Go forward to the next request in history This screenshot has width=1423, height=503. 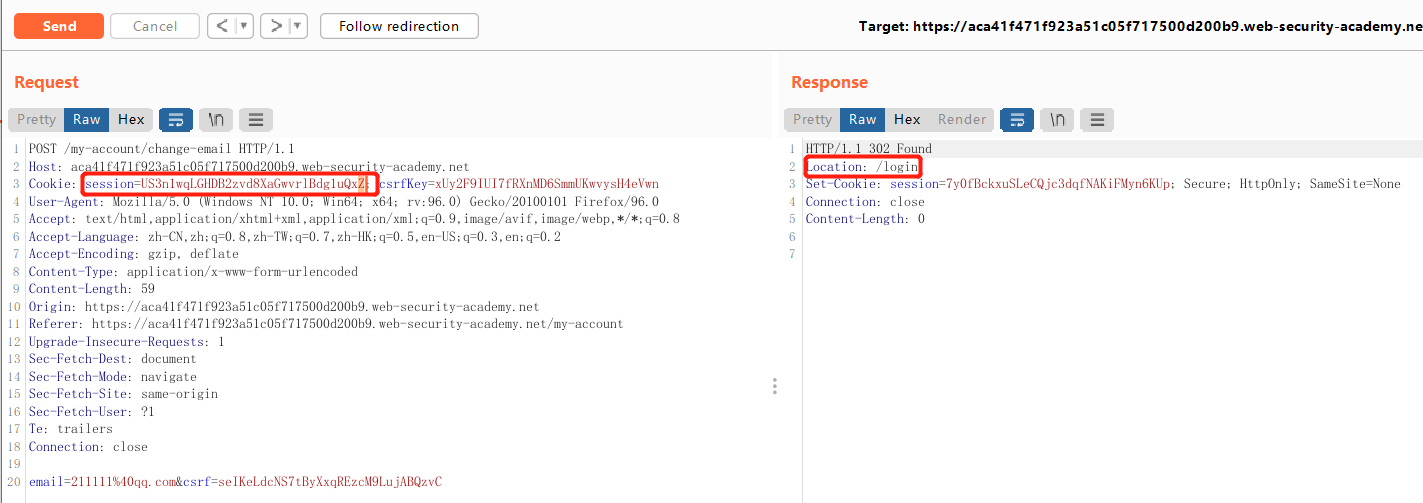(x=275, y=26)
